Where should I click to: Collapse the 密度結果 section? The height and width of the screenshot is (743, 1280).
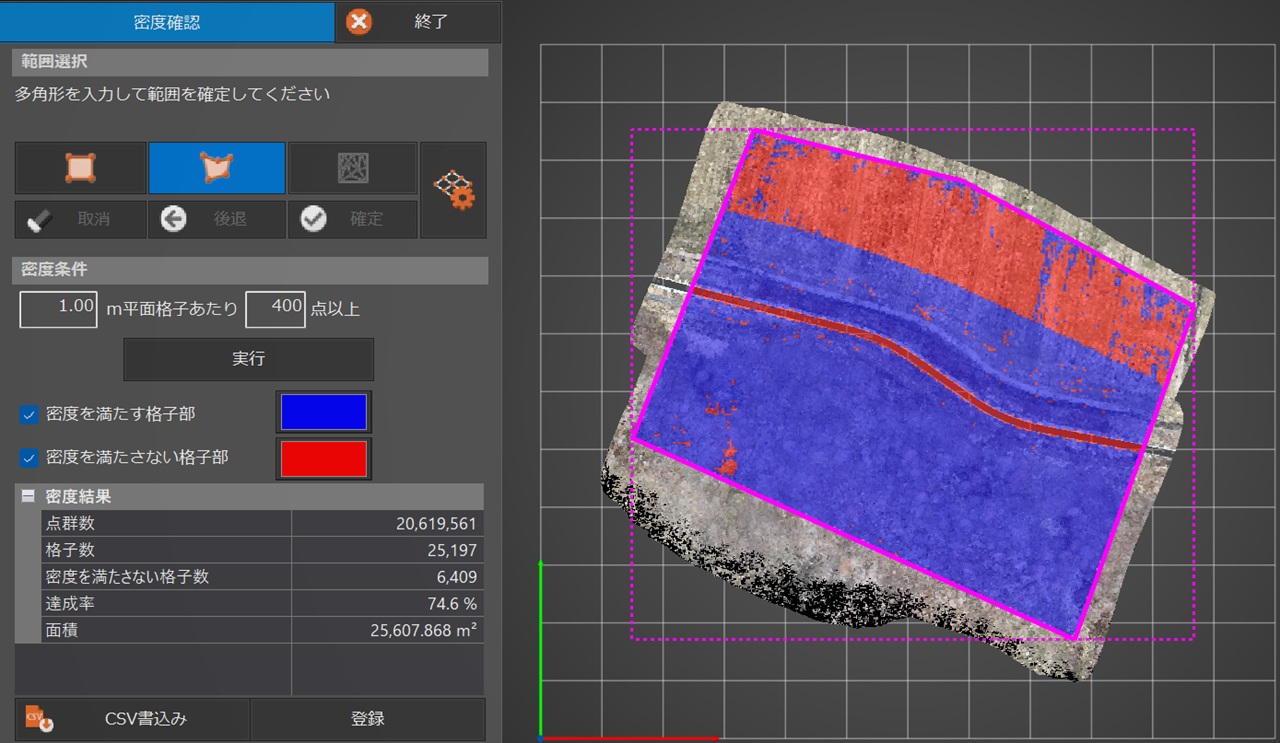28,496
